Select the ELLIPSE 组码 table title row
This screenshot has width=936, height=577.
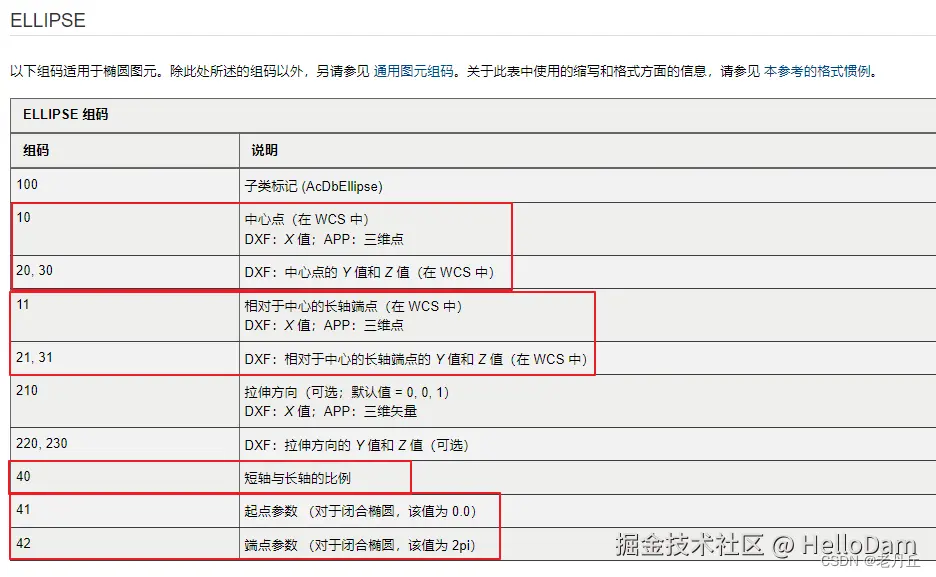[64, 114]
